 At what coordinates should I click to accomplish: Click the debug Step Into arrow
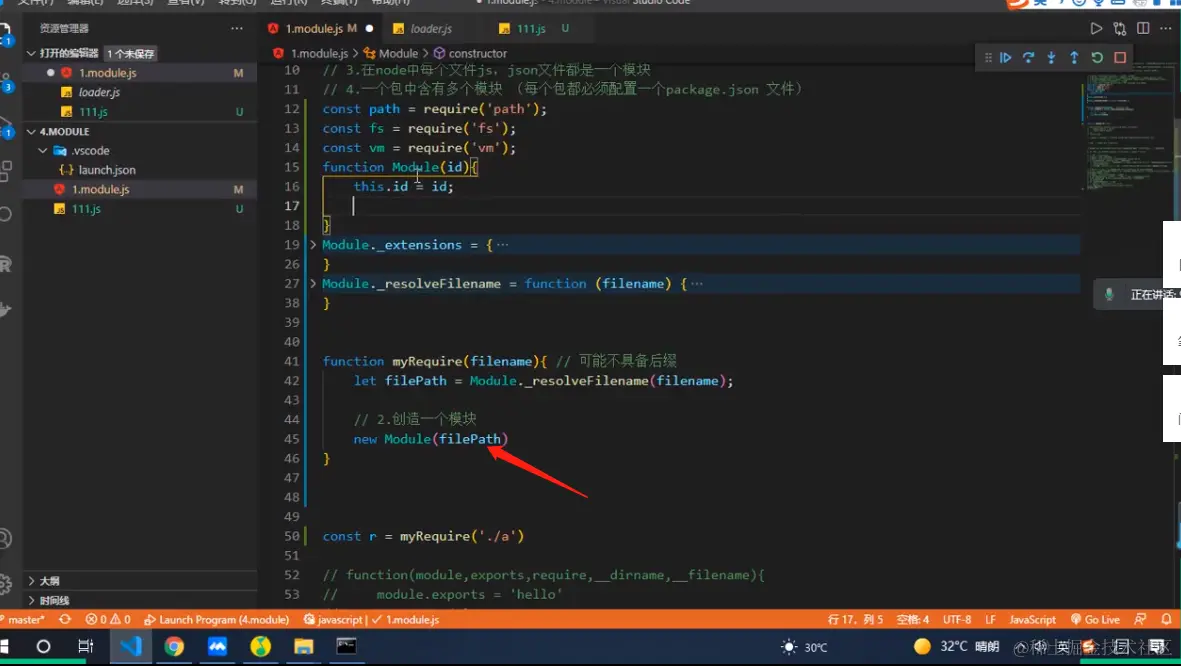(x=1051, y=57)
